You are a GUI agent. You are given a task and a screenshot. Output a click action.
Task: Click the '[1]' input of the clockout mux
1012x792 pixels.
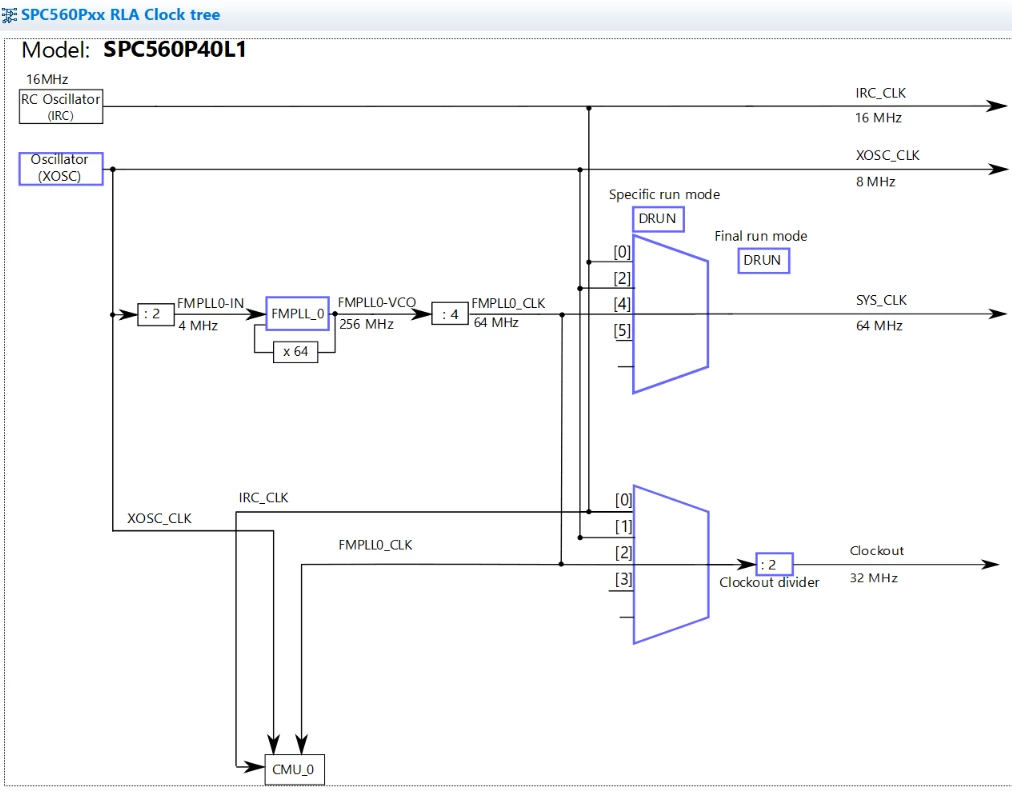623,526
